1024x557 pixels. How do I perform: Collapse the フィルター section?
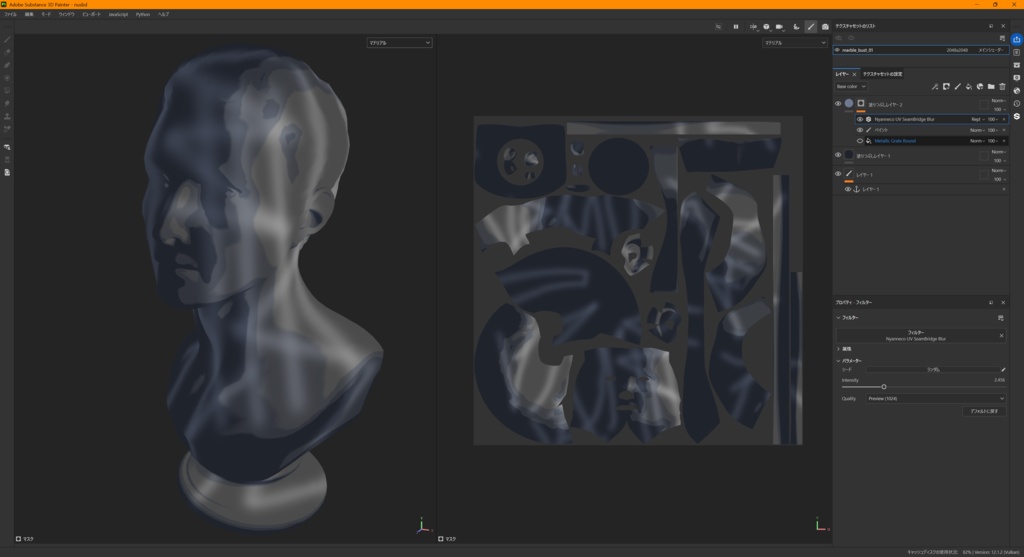(x=839, y=318)
